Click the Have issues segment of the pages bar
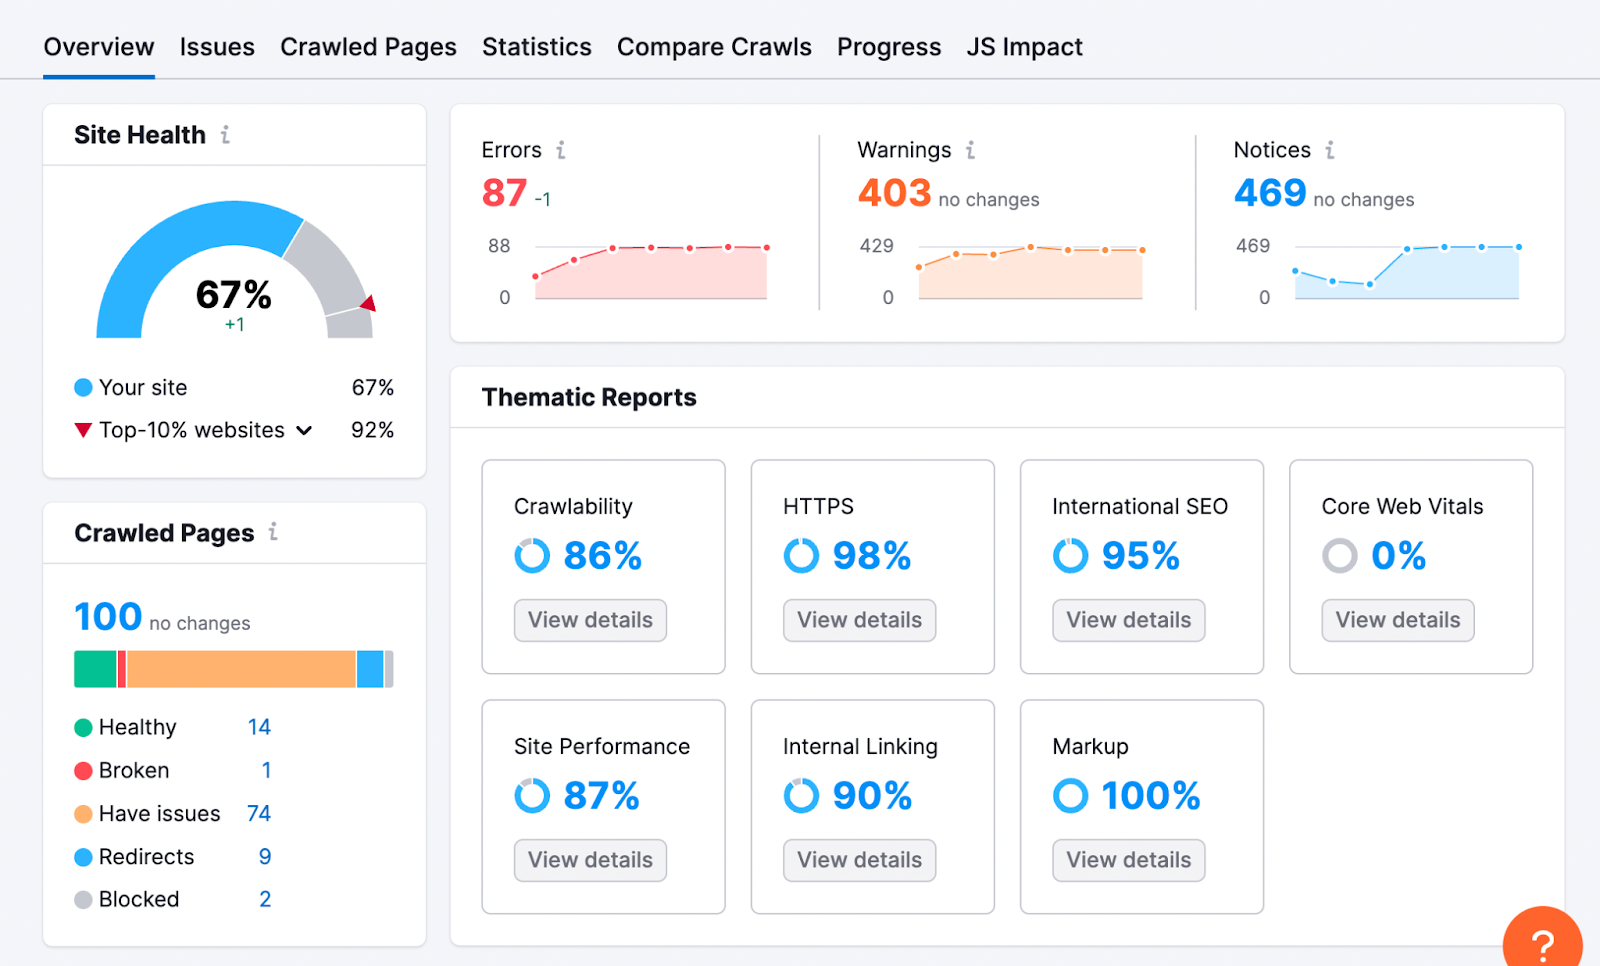 (240, 668)
